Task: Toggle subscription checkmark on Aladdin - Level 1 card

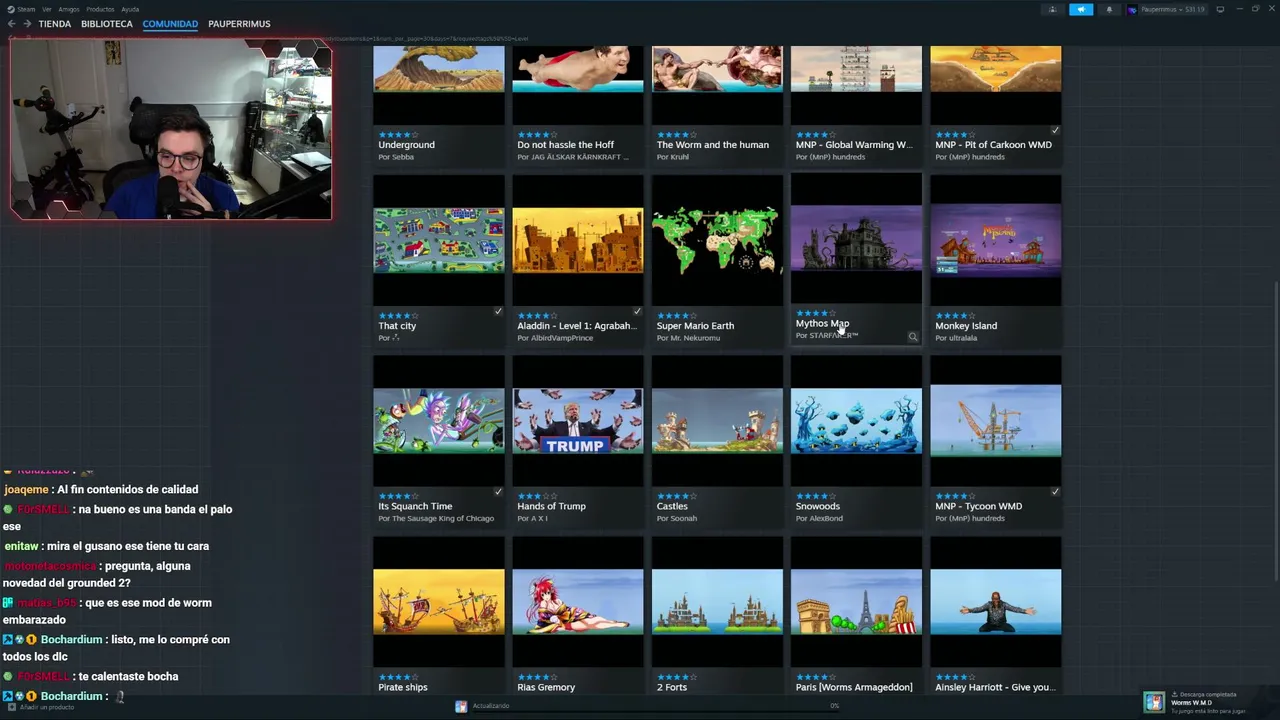Action: click(637, 311)
